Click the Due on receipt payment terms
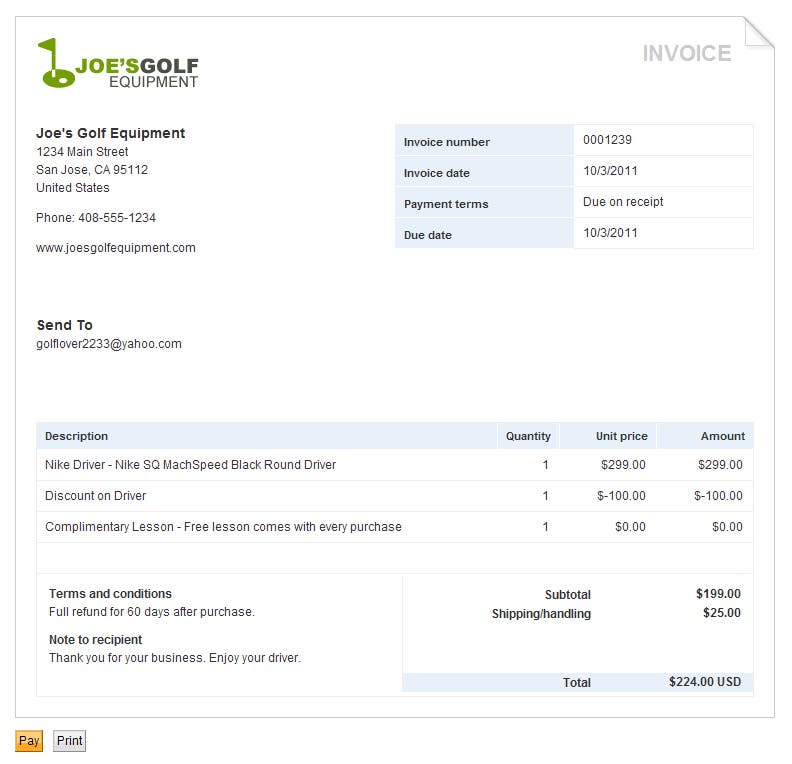 (623, 202)
